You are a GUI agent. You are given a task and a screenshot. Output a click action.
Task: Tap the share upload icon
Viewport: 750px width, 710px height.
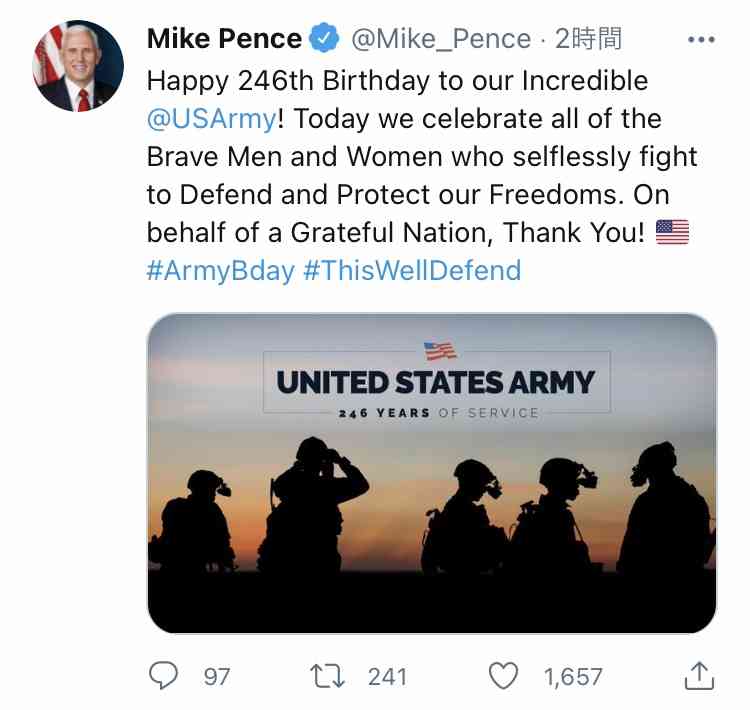pyautogui.click(x=699, y=677)
